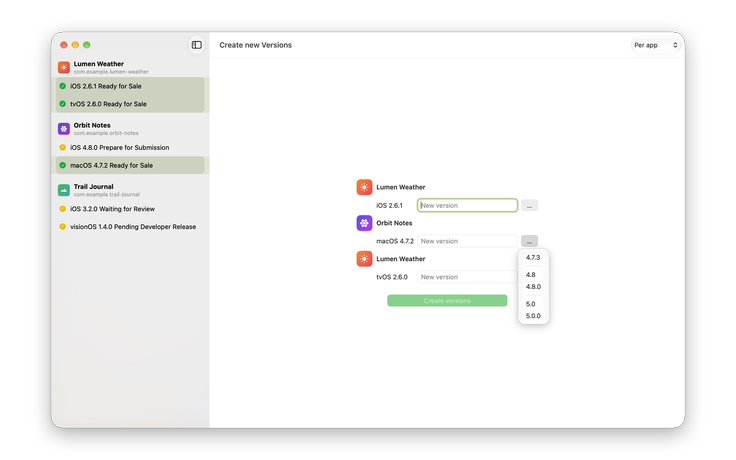The width and height of the screenshot is (736, 460).
Task: Open version suggestions for iOS 2.6.1
Action: tap(529, 206)
